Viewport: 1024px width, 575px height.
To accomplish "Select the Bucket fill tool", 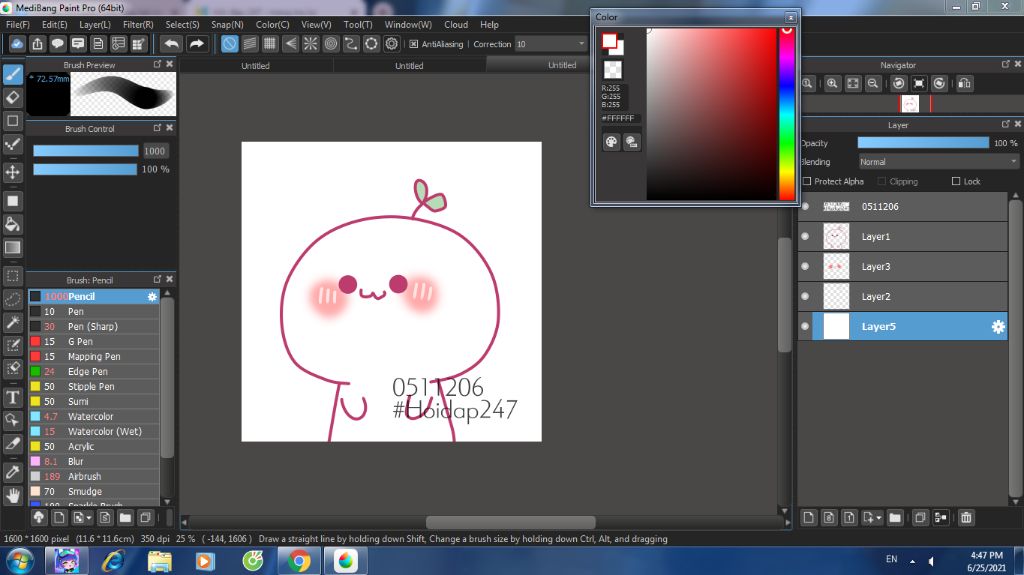I will click(x=13, y=224).
